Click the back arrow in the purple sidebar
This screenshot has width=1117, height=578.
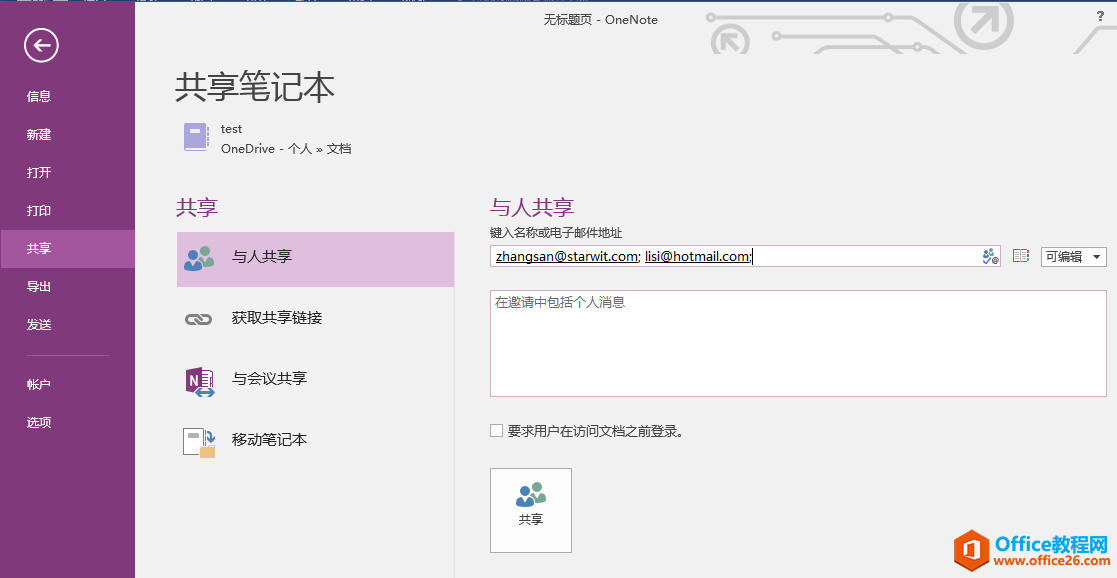point(39,45)
